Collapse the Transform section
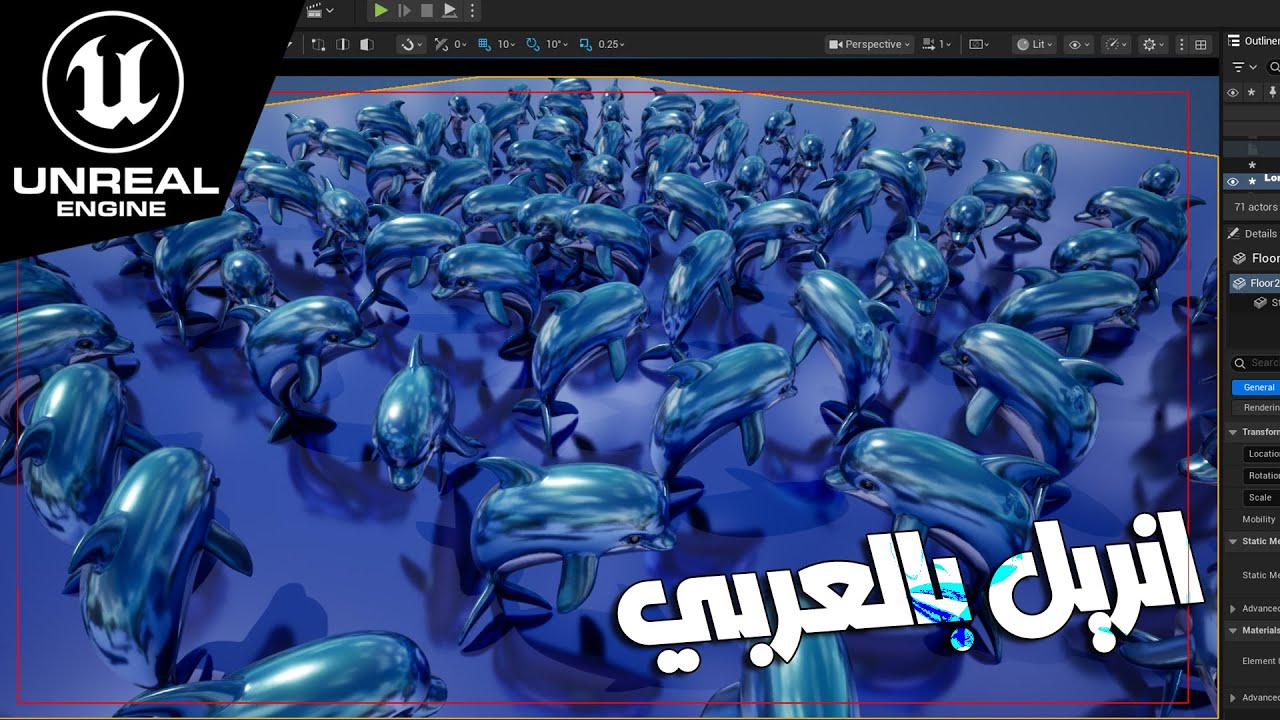Viewport: 1280px width, 720px height. (x=1233, y=432)
